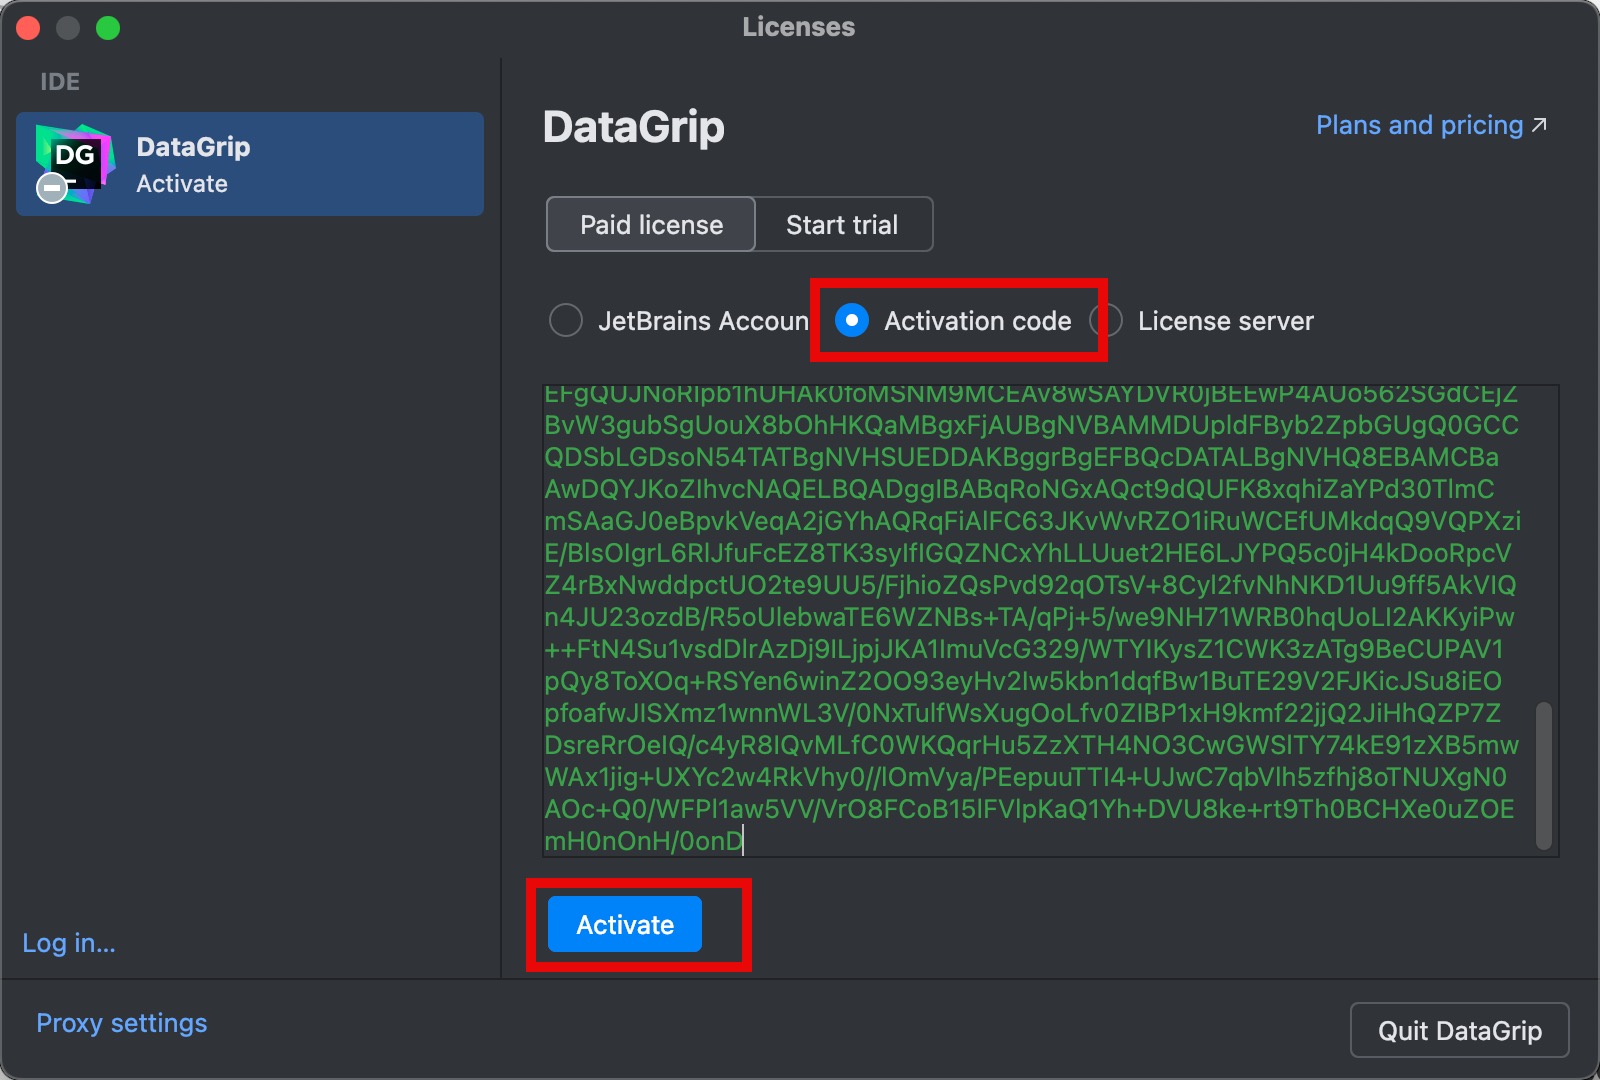
Task: Click the minus badge on DataGrip logo
Action: pos(52,188)
